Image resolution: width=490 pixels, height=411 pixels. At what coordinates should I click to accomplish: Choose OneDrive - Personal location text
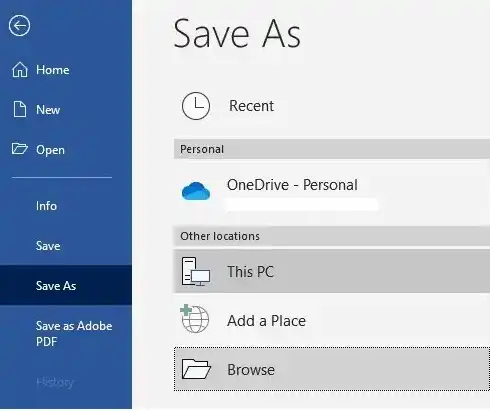(x=292, y=185)
